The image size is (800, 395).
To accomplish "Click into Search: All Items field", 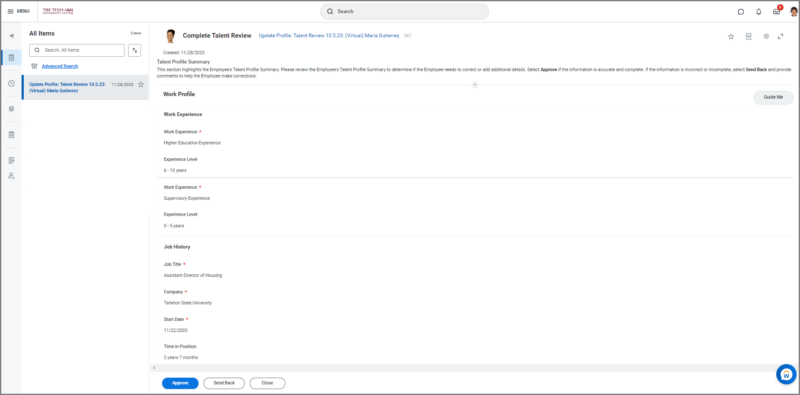I will (77, 50).
